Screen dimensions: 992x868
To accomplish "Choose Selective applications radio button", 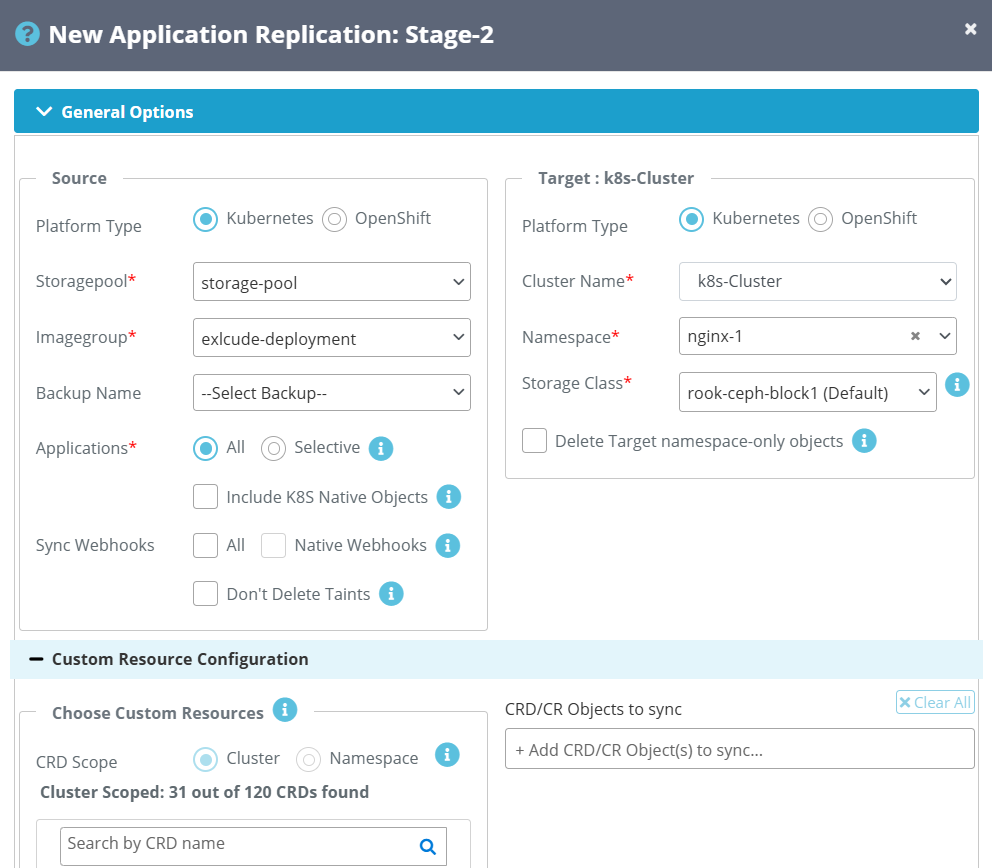I will 273,449.
